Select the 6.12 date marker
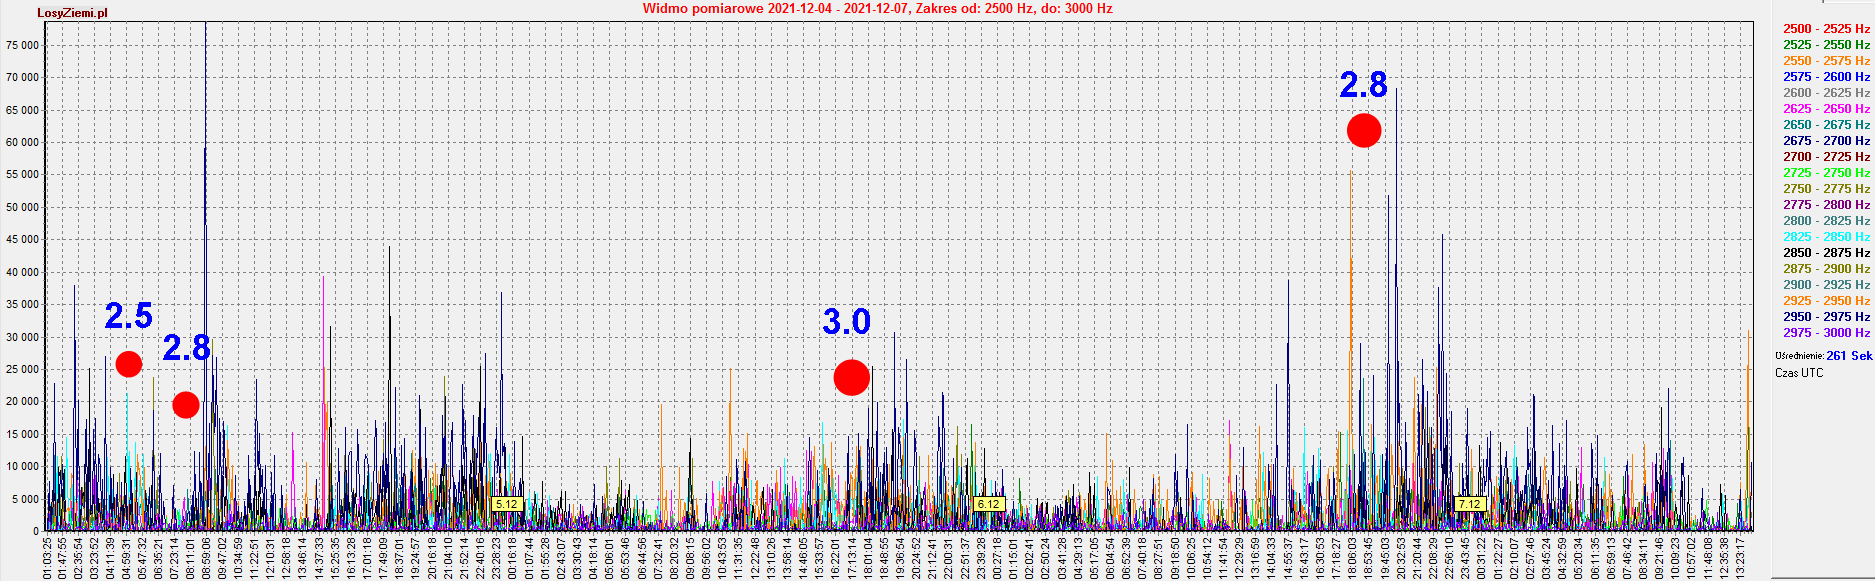This screenshot has height=581, width=1875. (x=988, y=504)
